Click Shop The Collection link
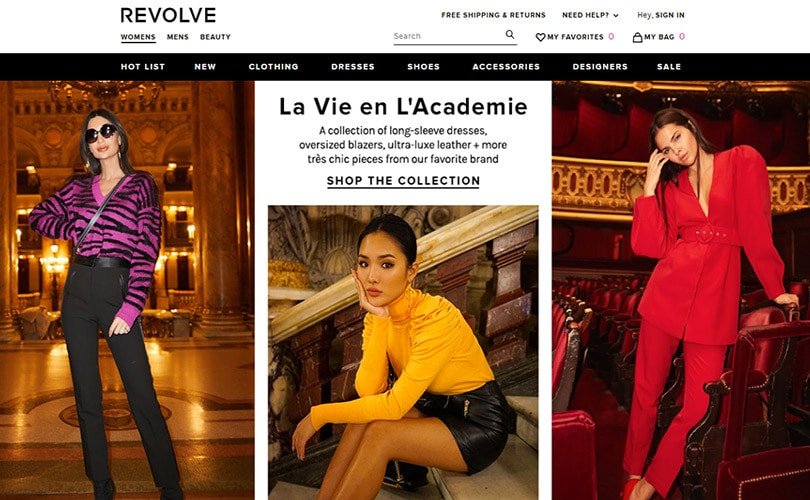810x500 pixels. click(x=403, y=181)
